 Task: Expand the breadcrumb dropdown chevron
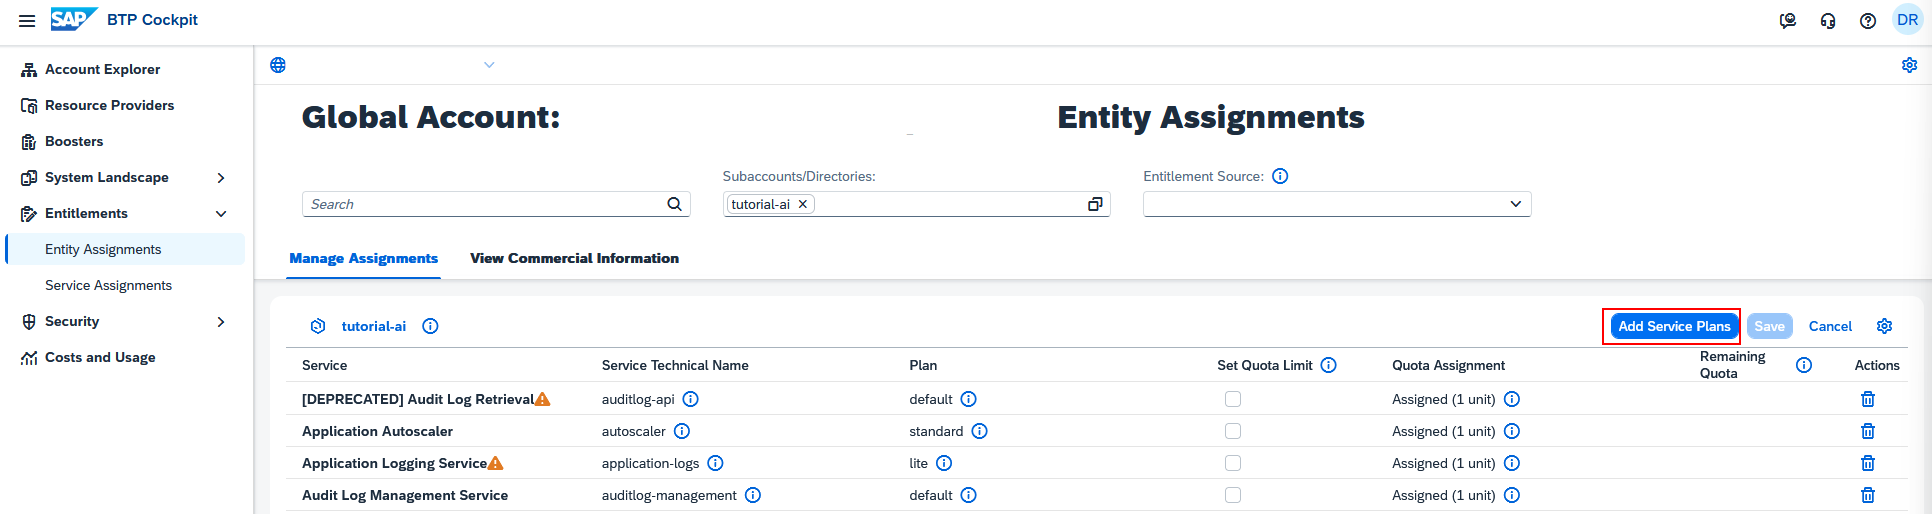coord(489,65)
